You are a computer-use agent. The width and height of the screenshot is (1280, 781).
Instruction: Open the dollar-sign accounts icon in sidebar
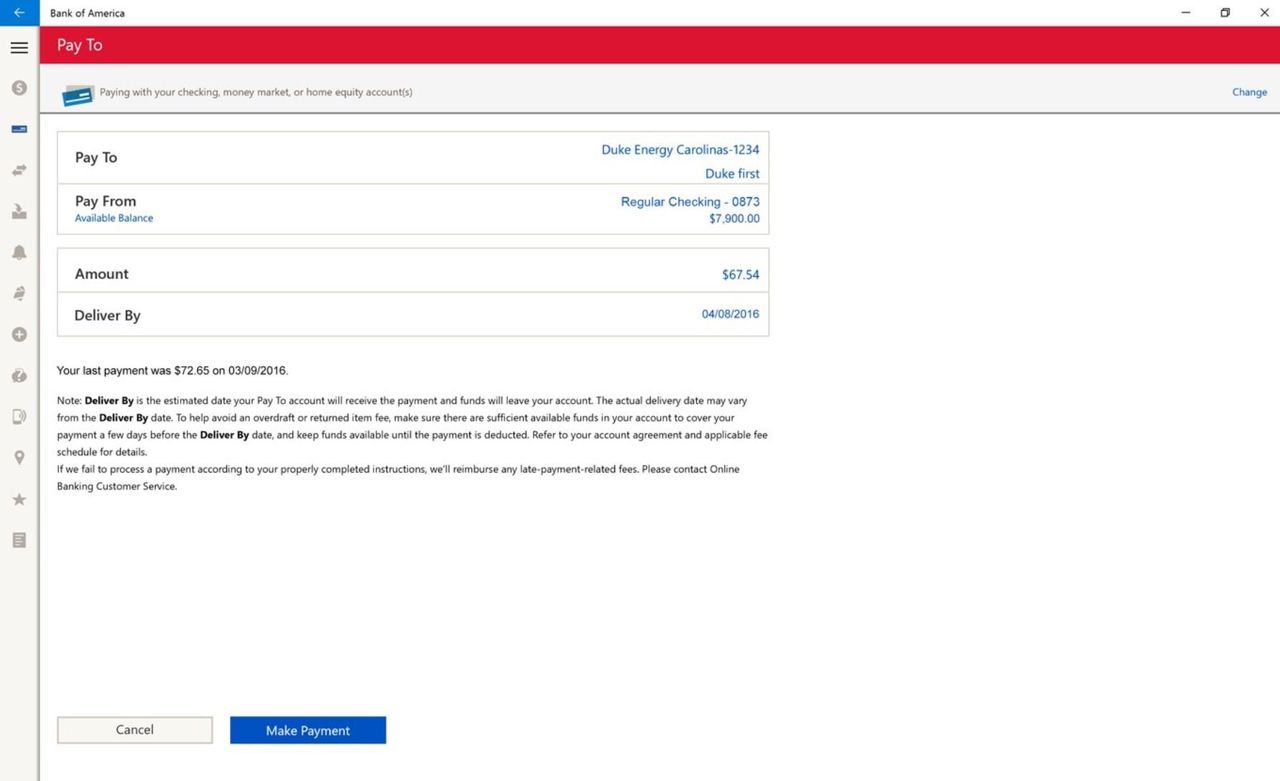tap(19, 88)
